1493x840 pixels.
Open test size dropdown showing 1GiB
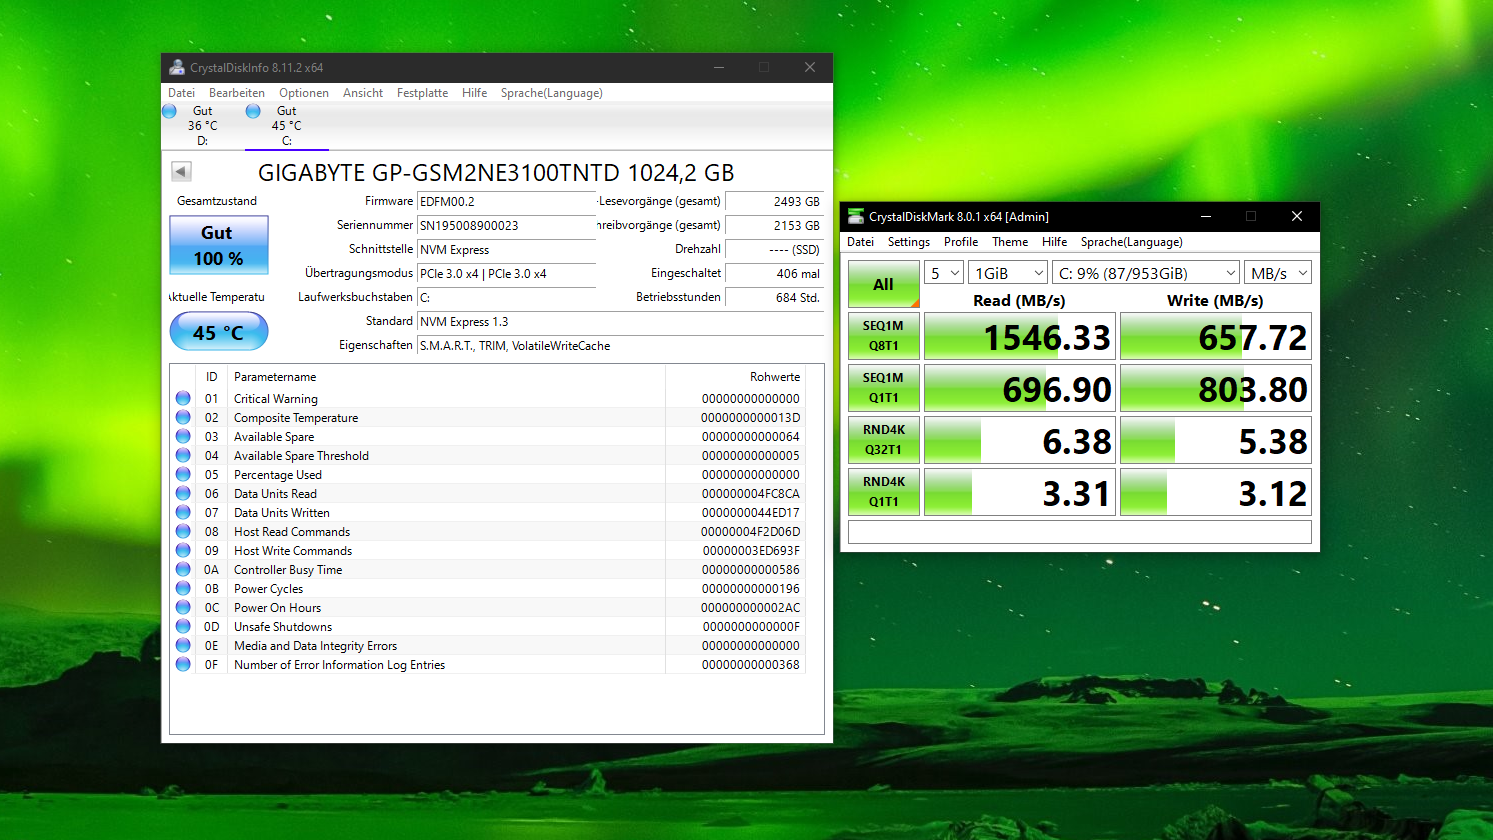point(1008,273)
